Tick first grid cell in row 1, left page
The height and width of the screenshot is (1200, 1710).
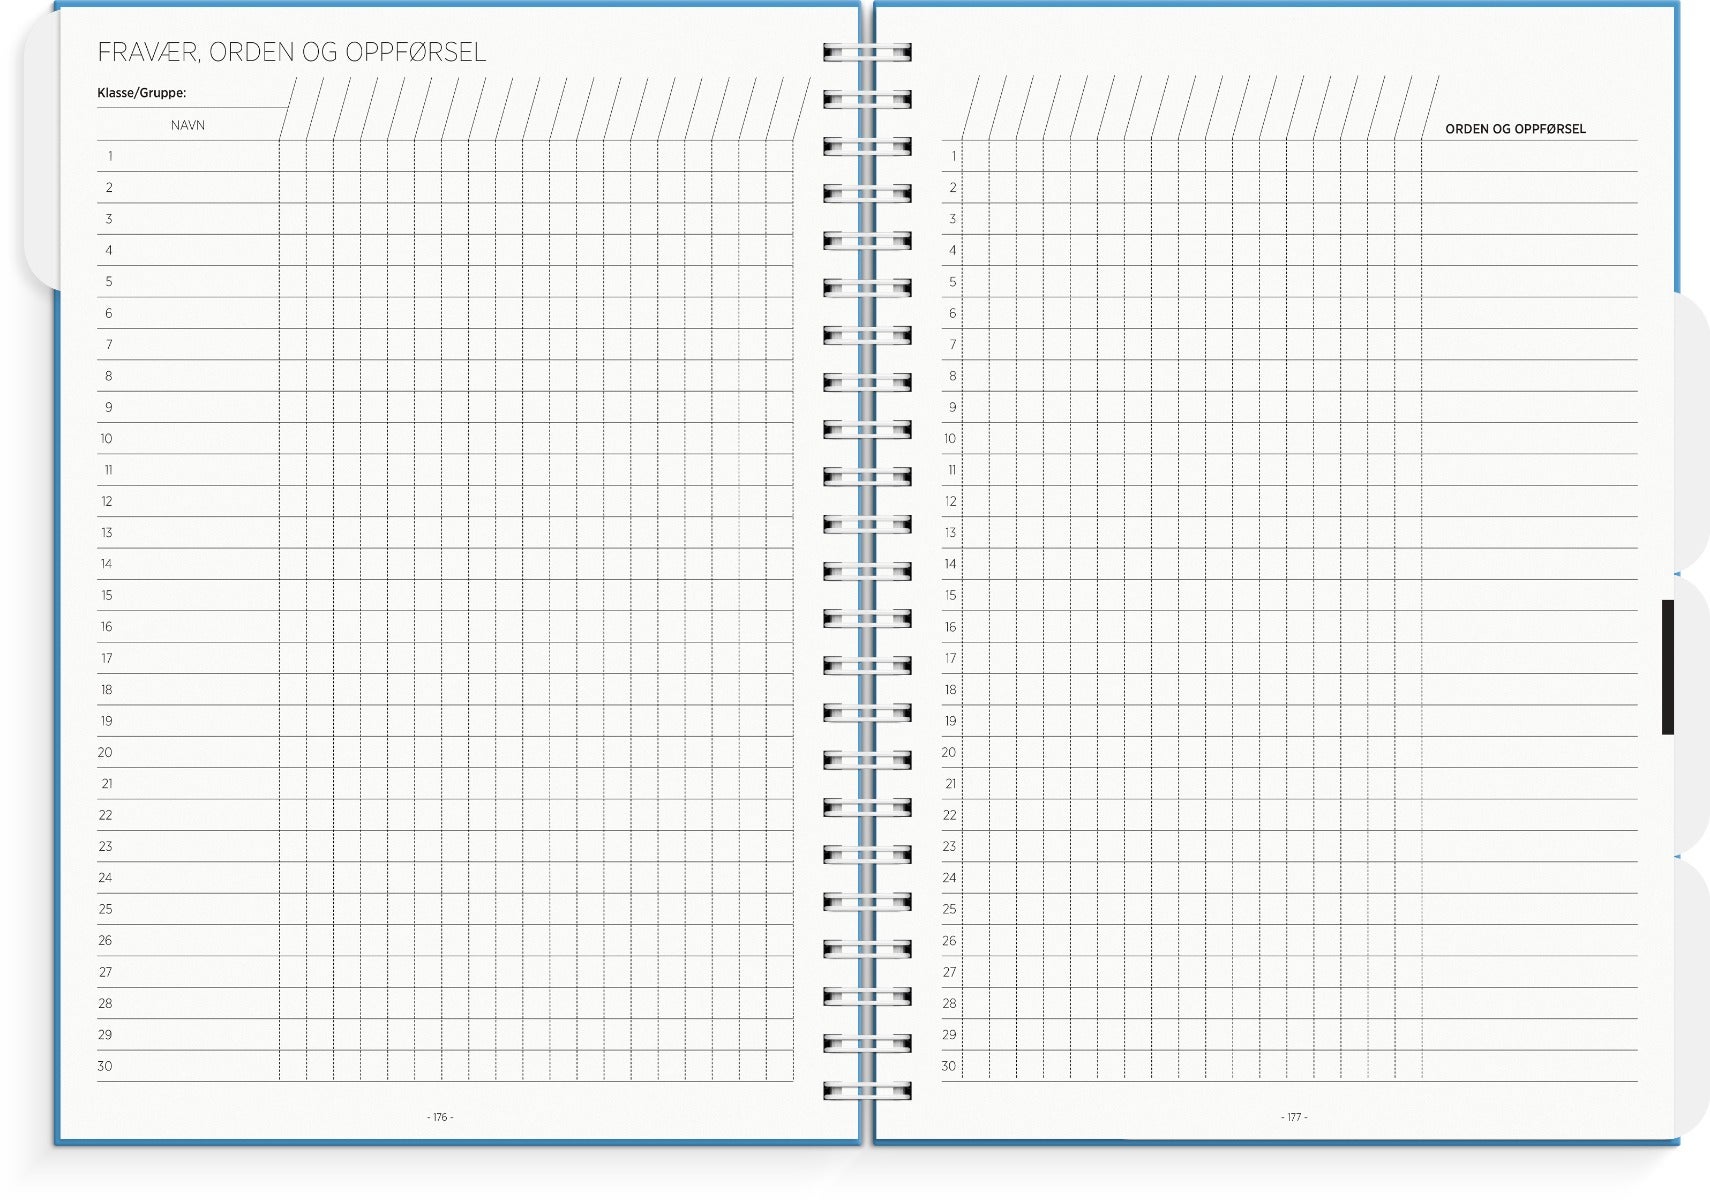(x=293, y=157)
